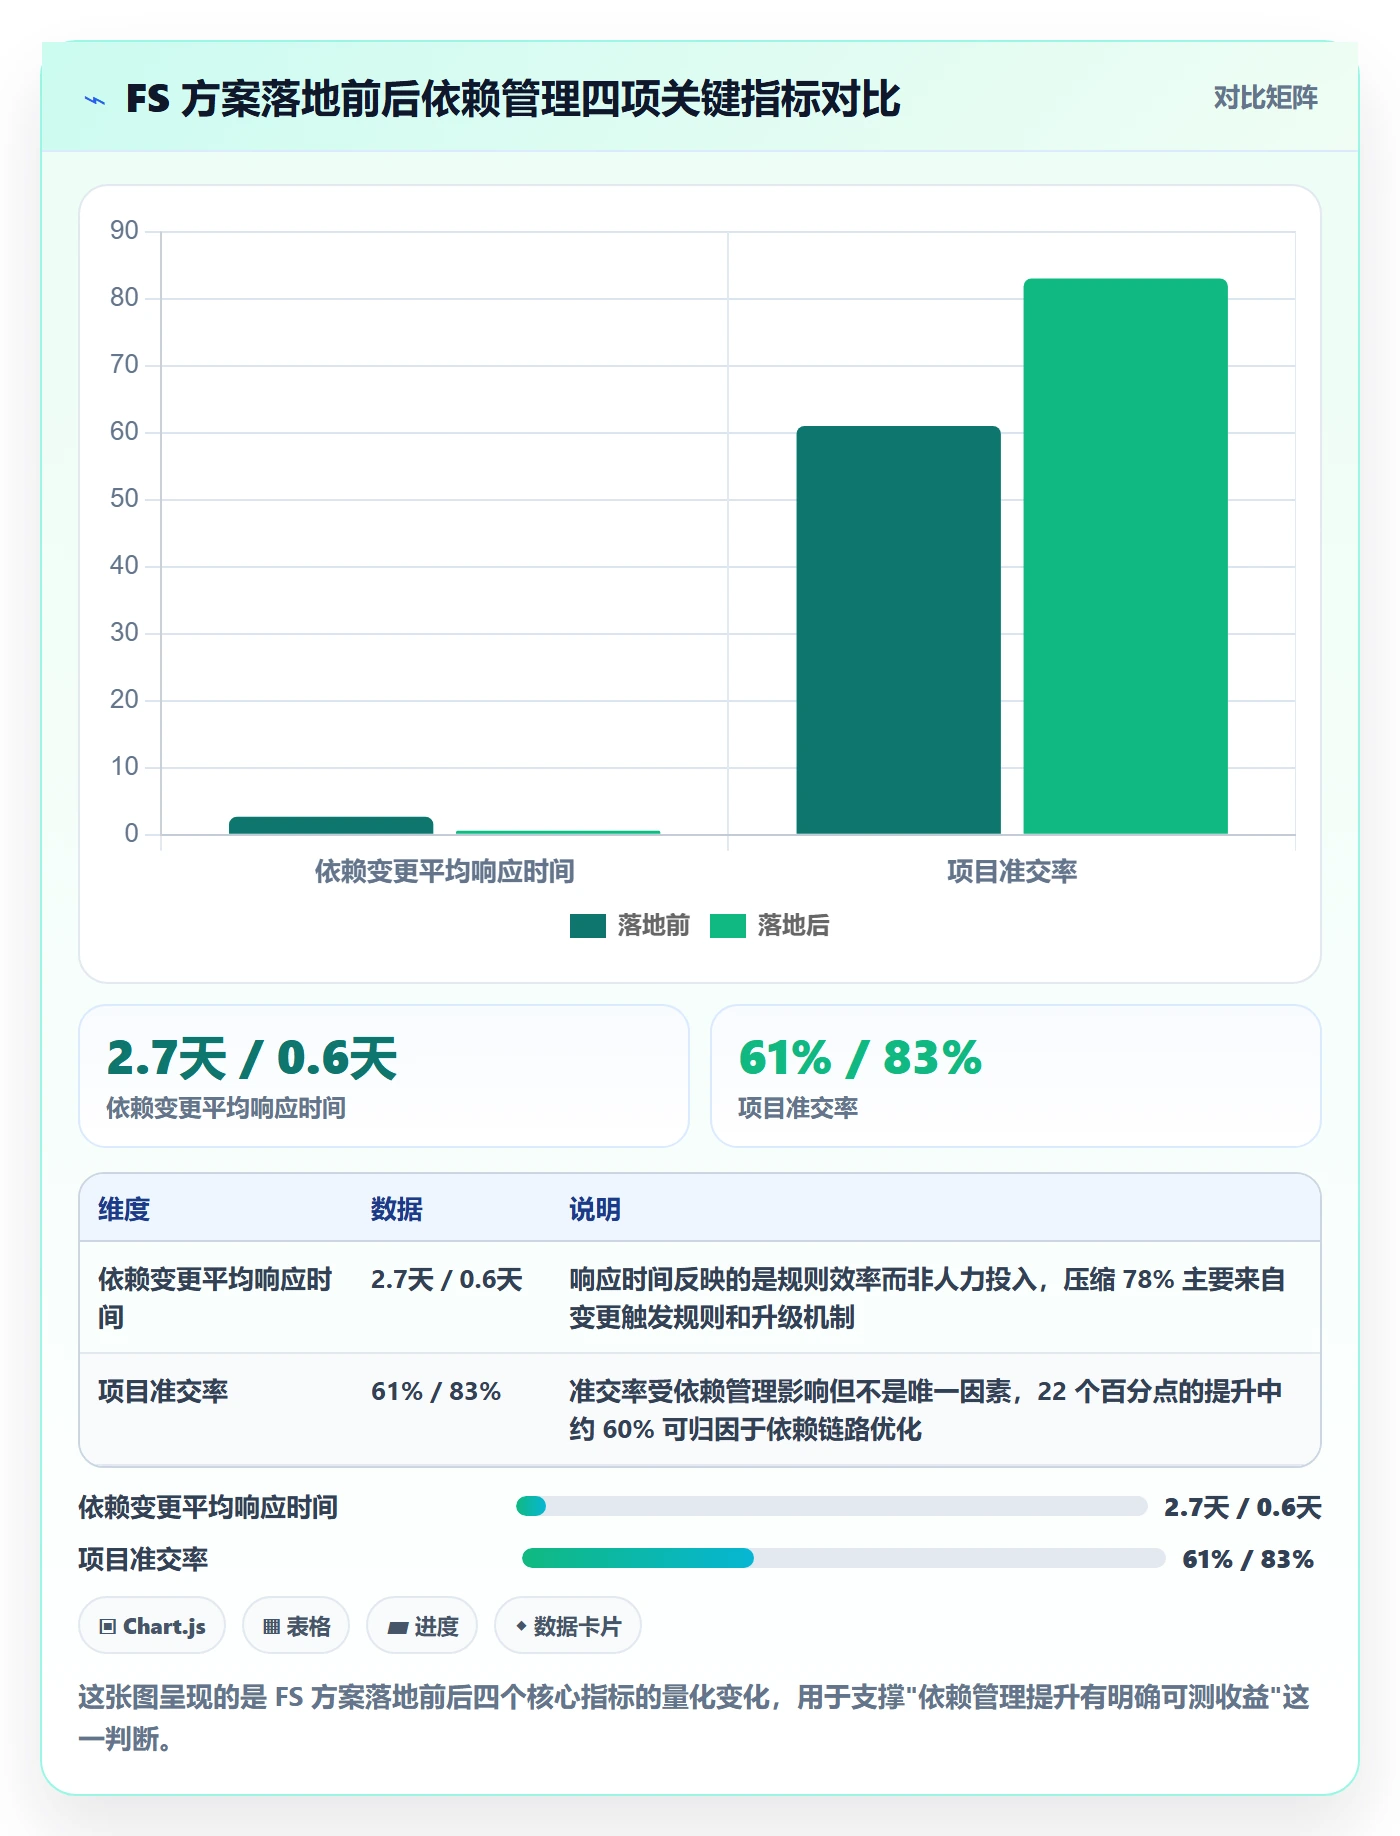Click the 数据 table column header
This screenshot has height=1836, width=1400.
click(x=397, y=1209)
